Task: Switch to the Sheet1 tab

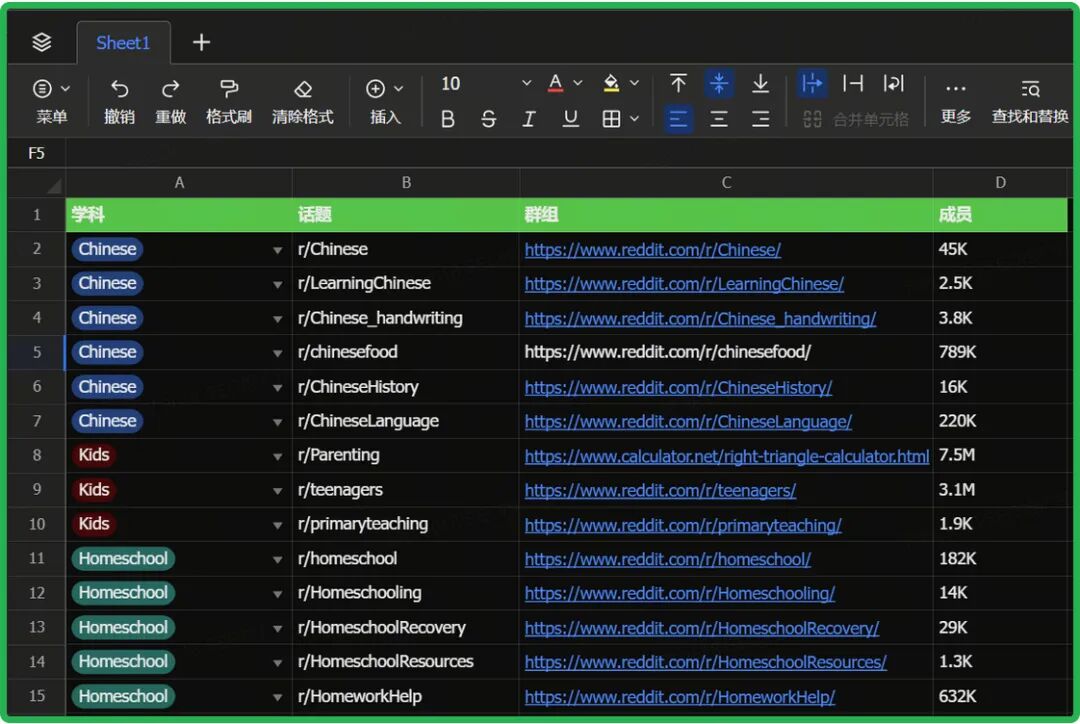Action: coord(123,42)
